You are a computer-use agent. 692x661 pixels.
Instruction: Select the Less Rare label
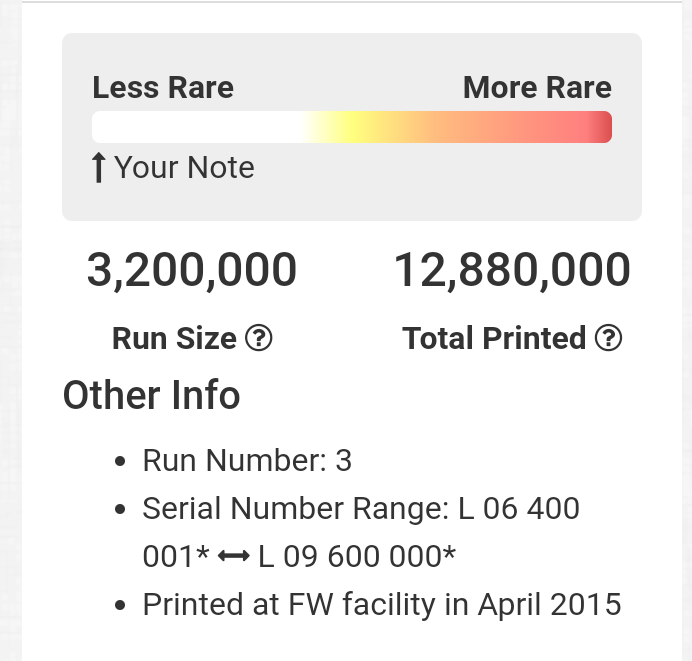click(163, 88)
